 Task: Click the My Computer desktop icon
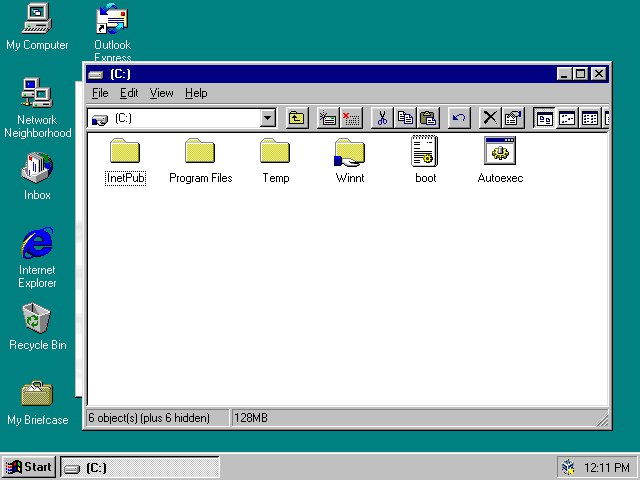37,27
